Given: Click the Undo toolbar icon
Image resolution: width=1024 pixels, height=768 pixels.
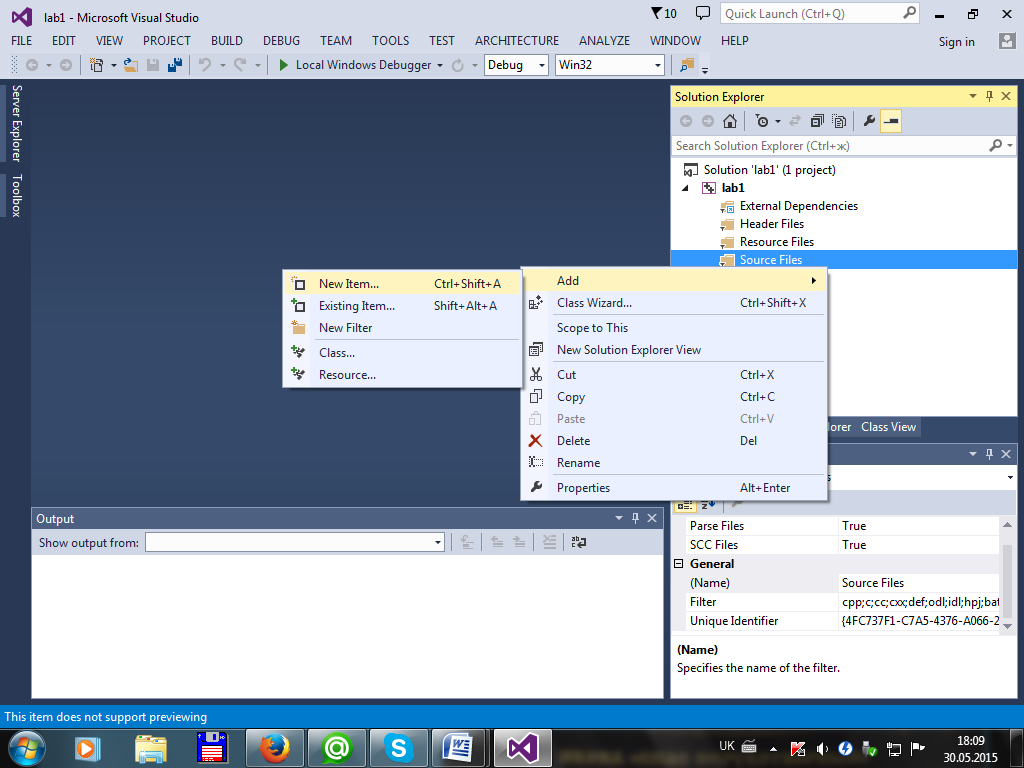Looking at the screenshot, I should click(205, 65).
